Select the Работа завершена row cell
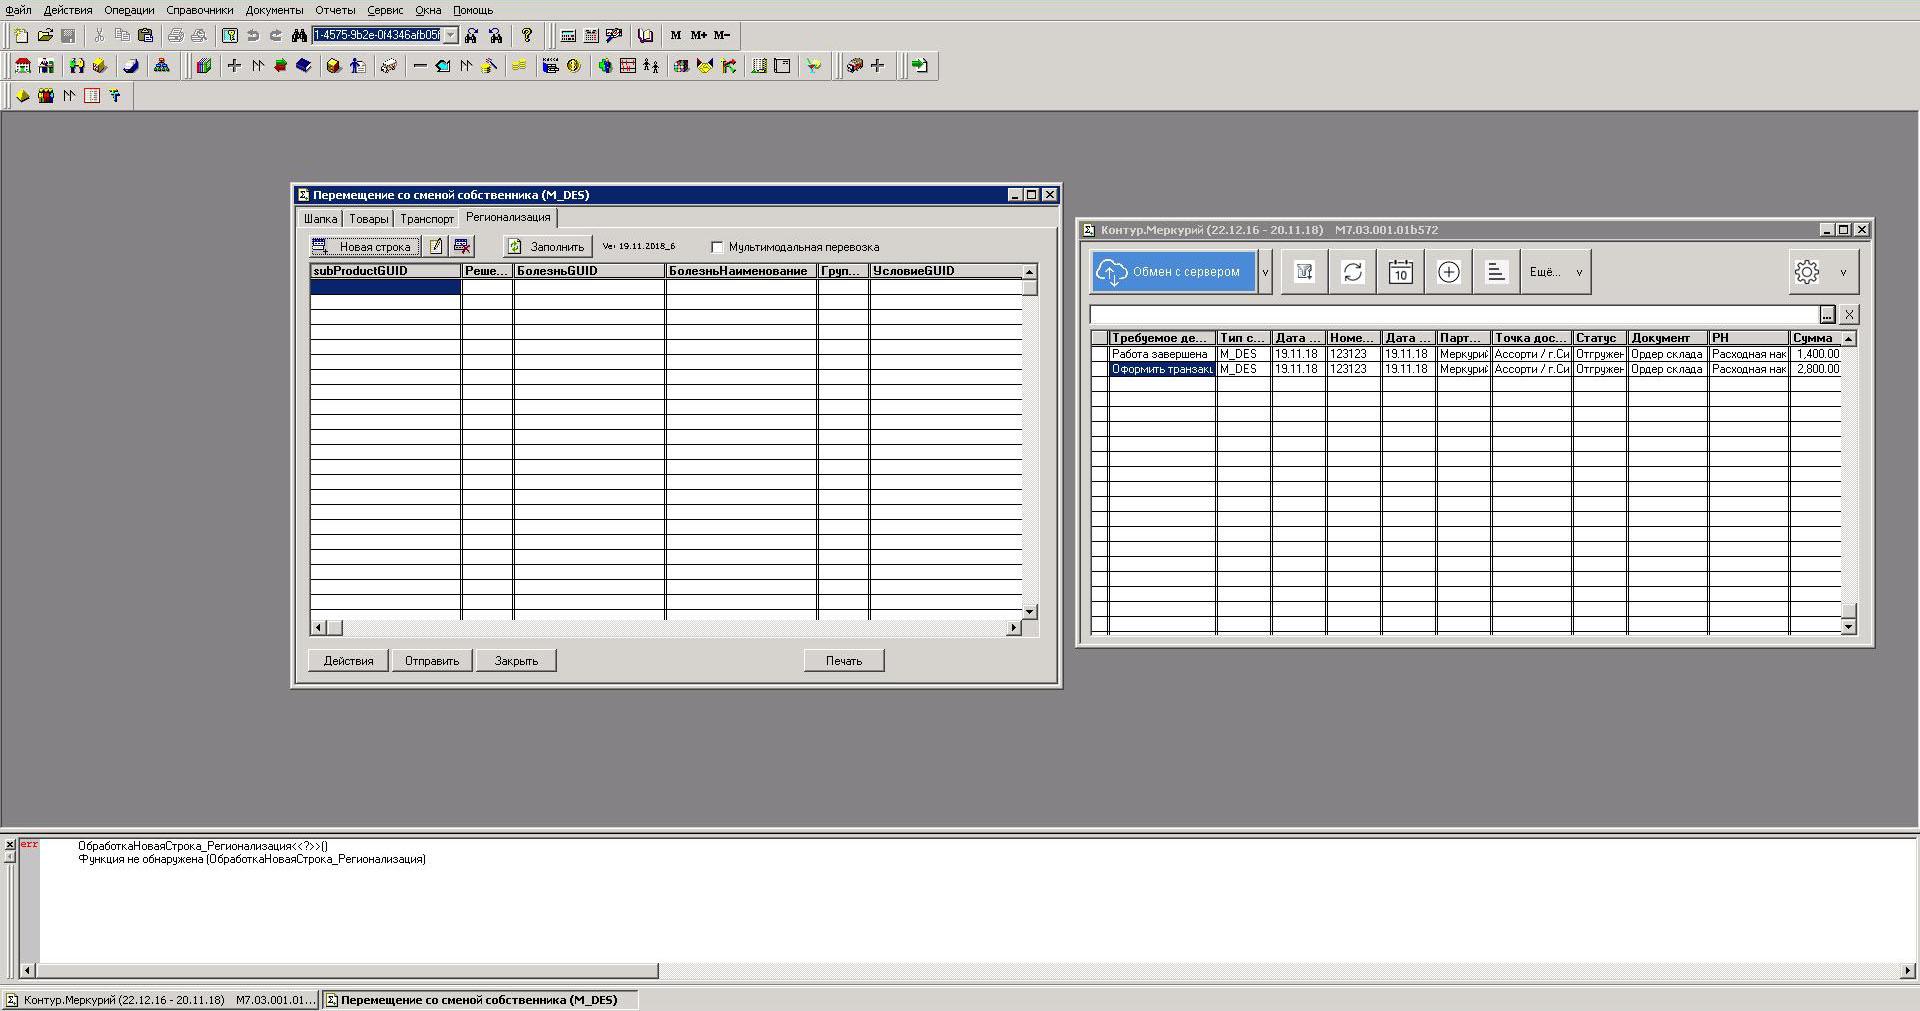1920x1011 pixels. (x=1162, y=354)
